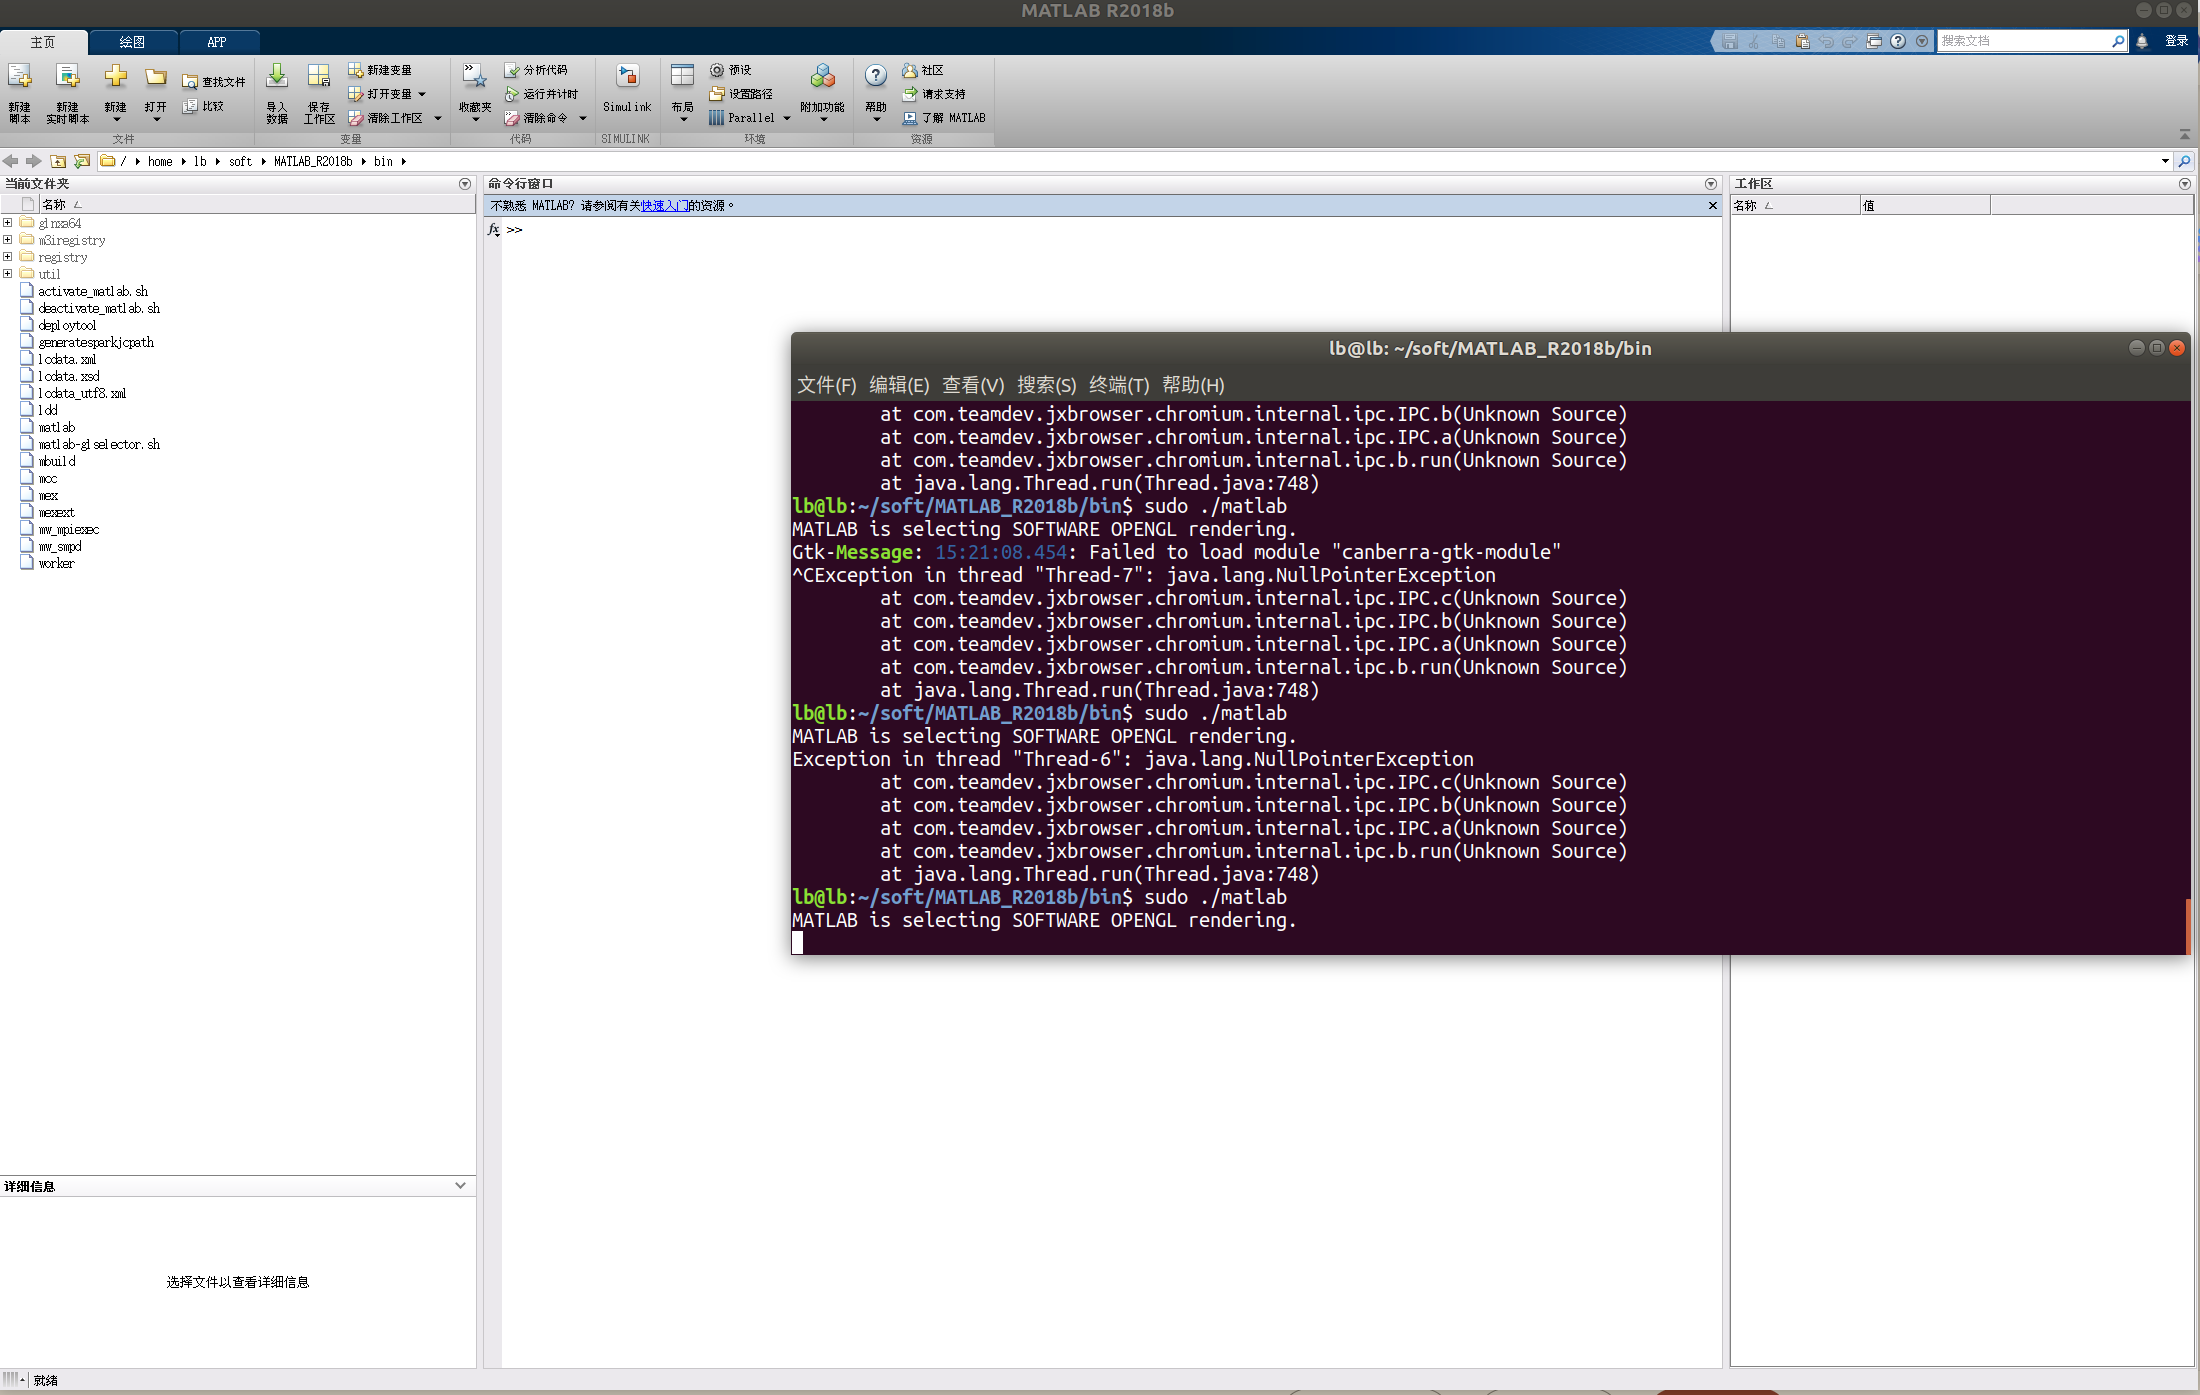Click the notification bell icon
The image size is (2200, 1395).
click(x=2142, y=41)
